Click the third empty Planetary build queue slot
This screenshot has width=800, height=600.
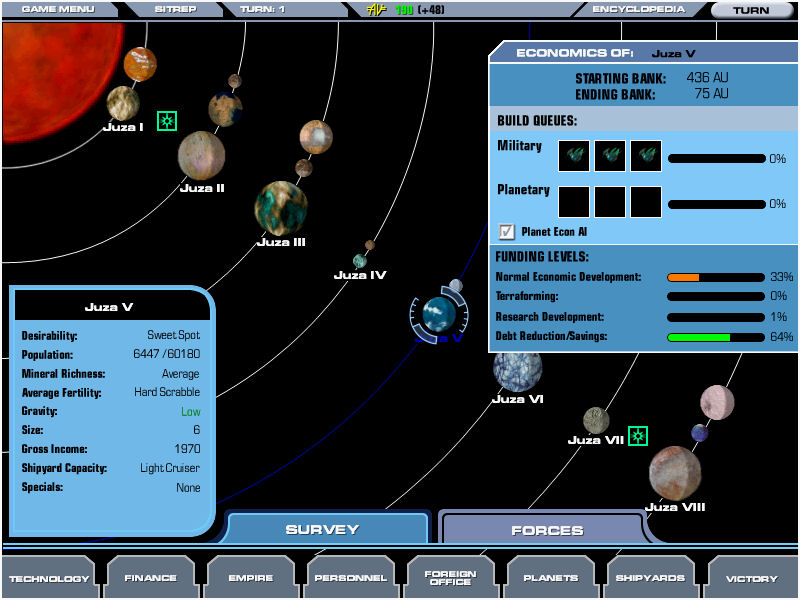pos(646,202)
